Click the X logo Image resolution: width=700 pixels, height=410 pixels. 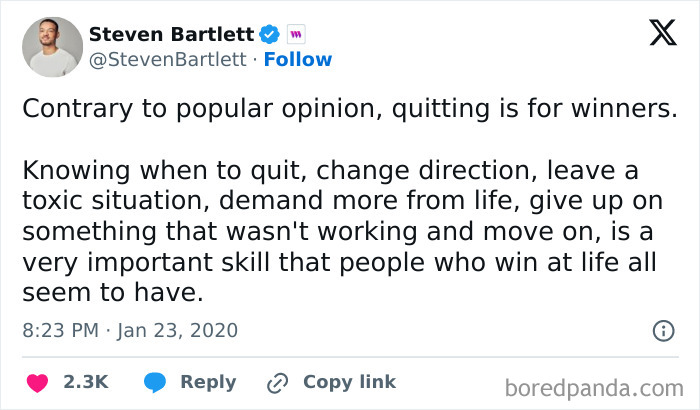pos(656,35)
